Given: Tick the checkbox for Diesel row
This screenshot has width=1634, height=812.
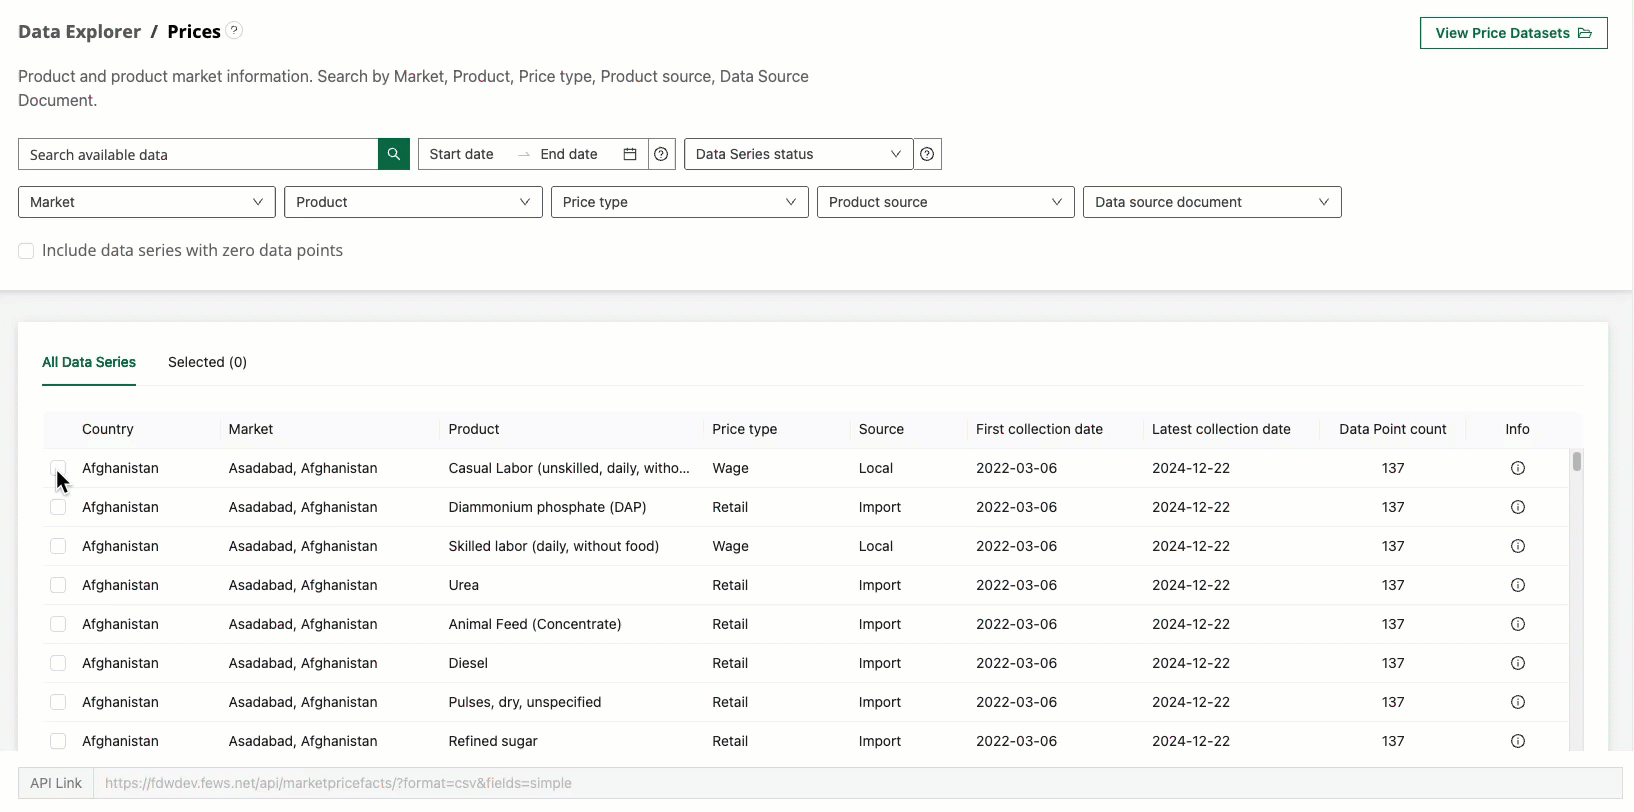Looking at the screenshot, I should [x=58, y=663].
